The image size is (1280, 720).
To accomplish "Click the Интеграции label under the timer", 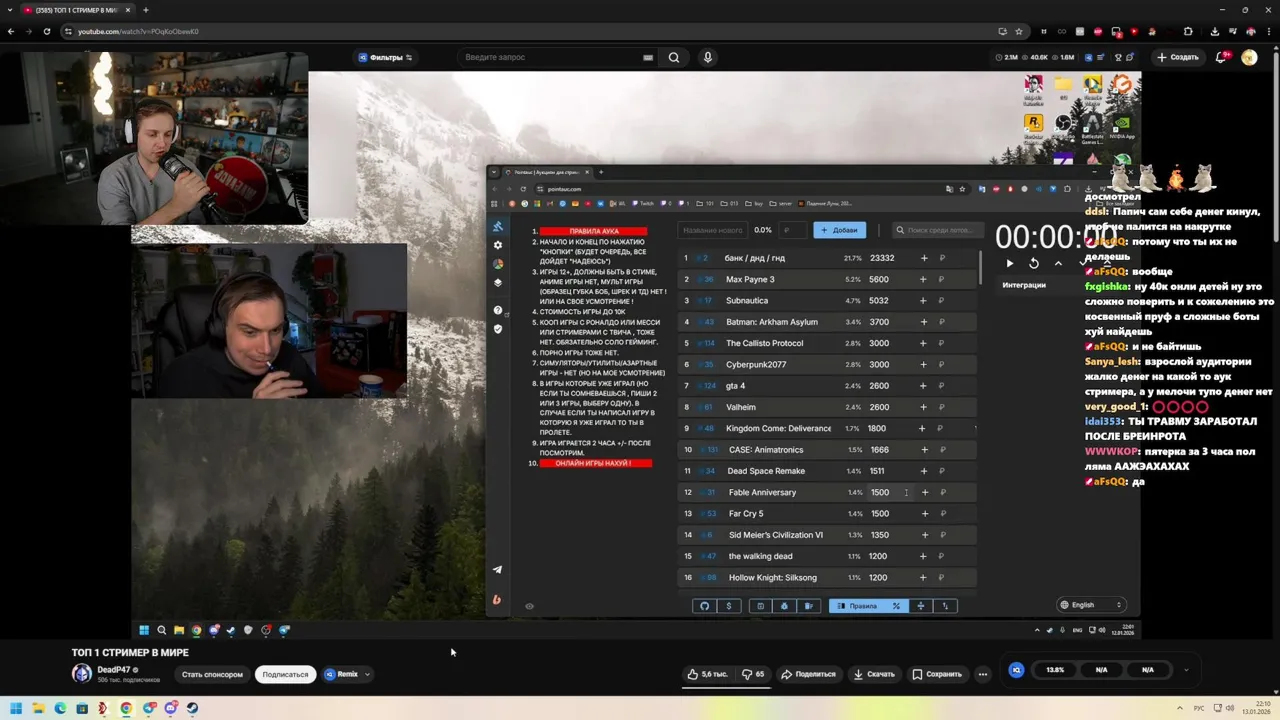I will click(1024, 285).
